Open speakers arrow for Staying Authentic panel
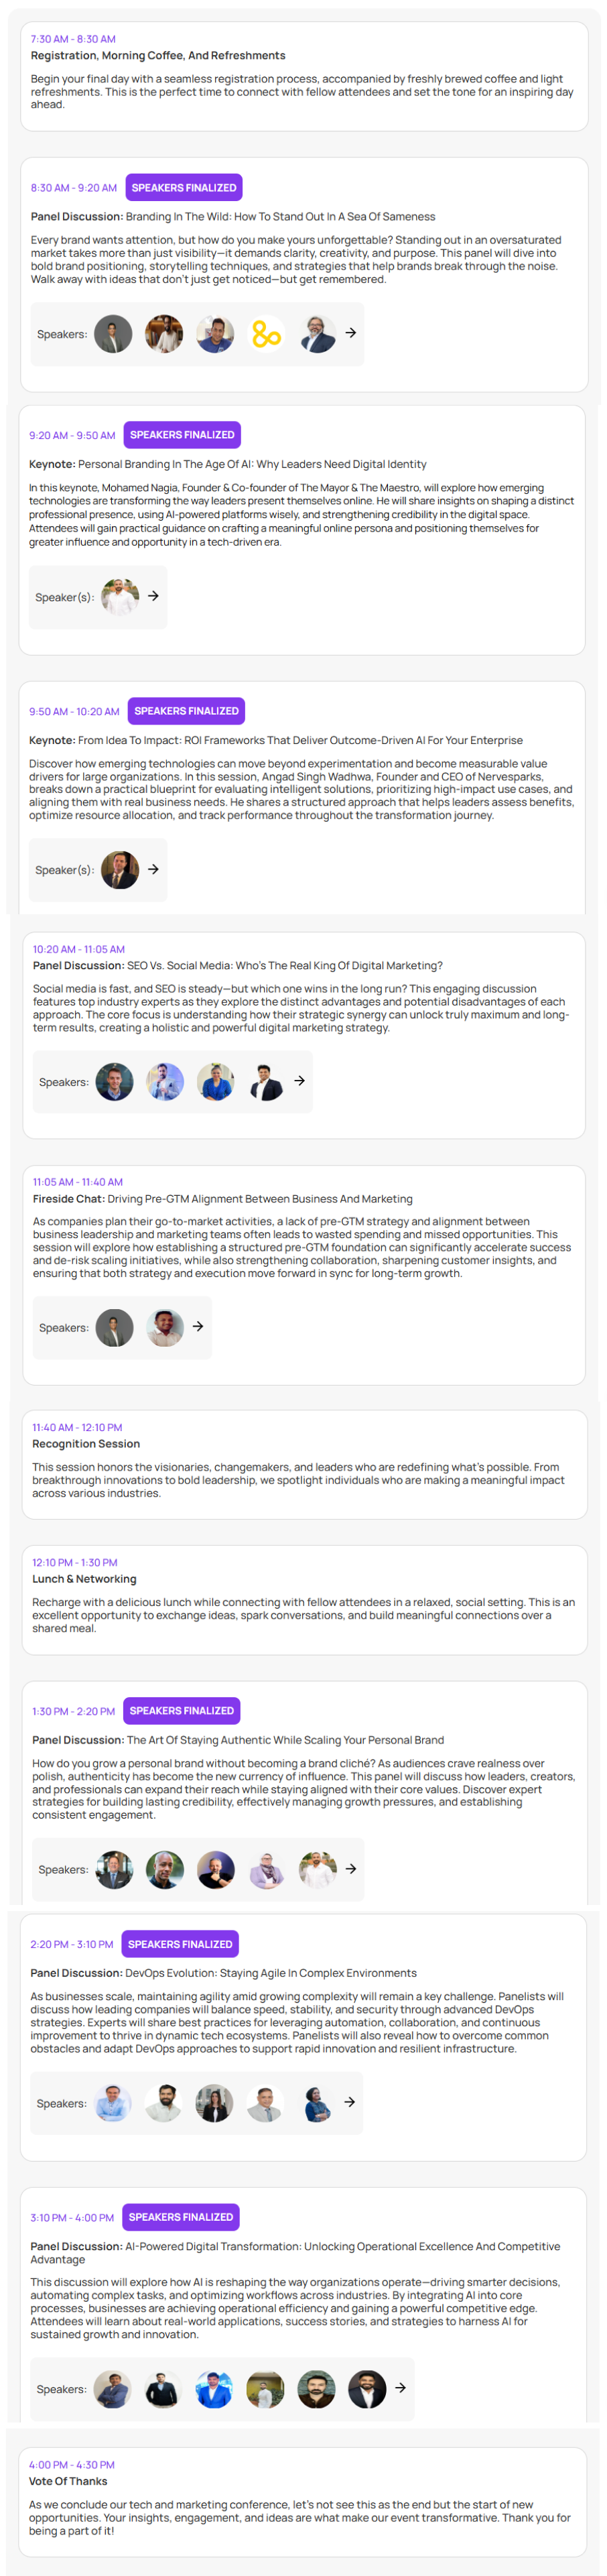The height and width of the screenshot is (2576, 607). pyautogui.click(x=351, y=1868)
